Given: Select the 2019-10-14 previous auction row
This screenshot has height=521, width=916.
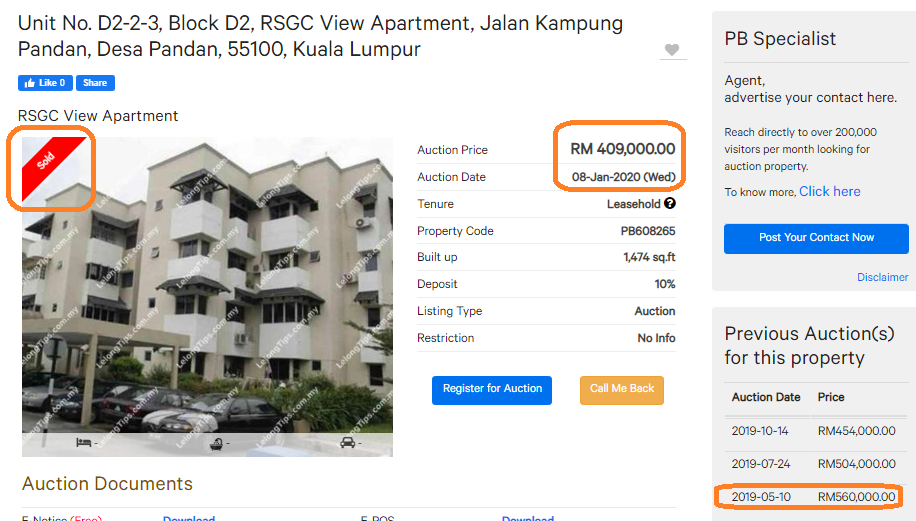Looking at the screenshot, I should (816, 431).
